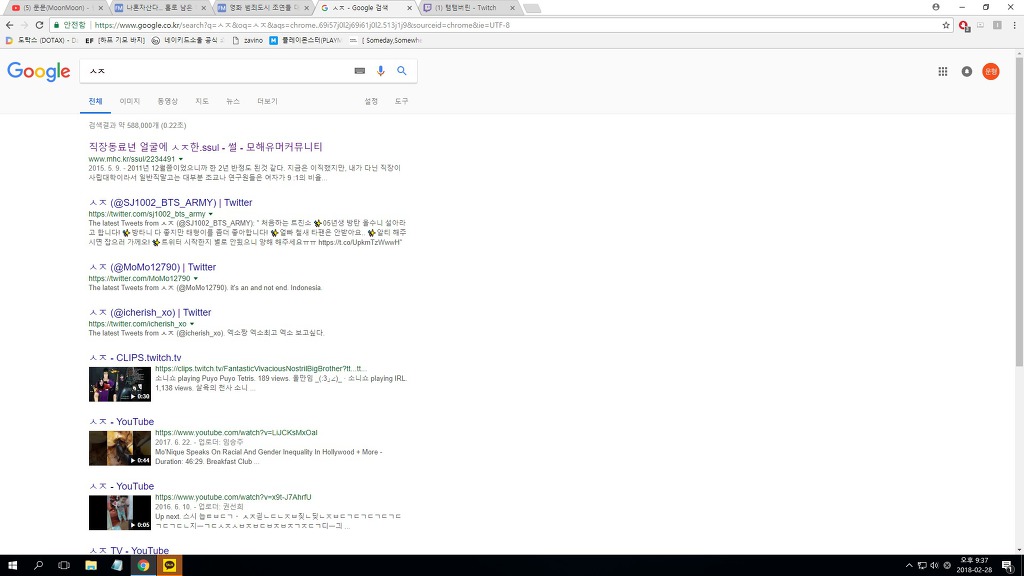Click the Chrome address bar URL
The width and height of the screenshot is (1024, 576).
coord(302,25)
